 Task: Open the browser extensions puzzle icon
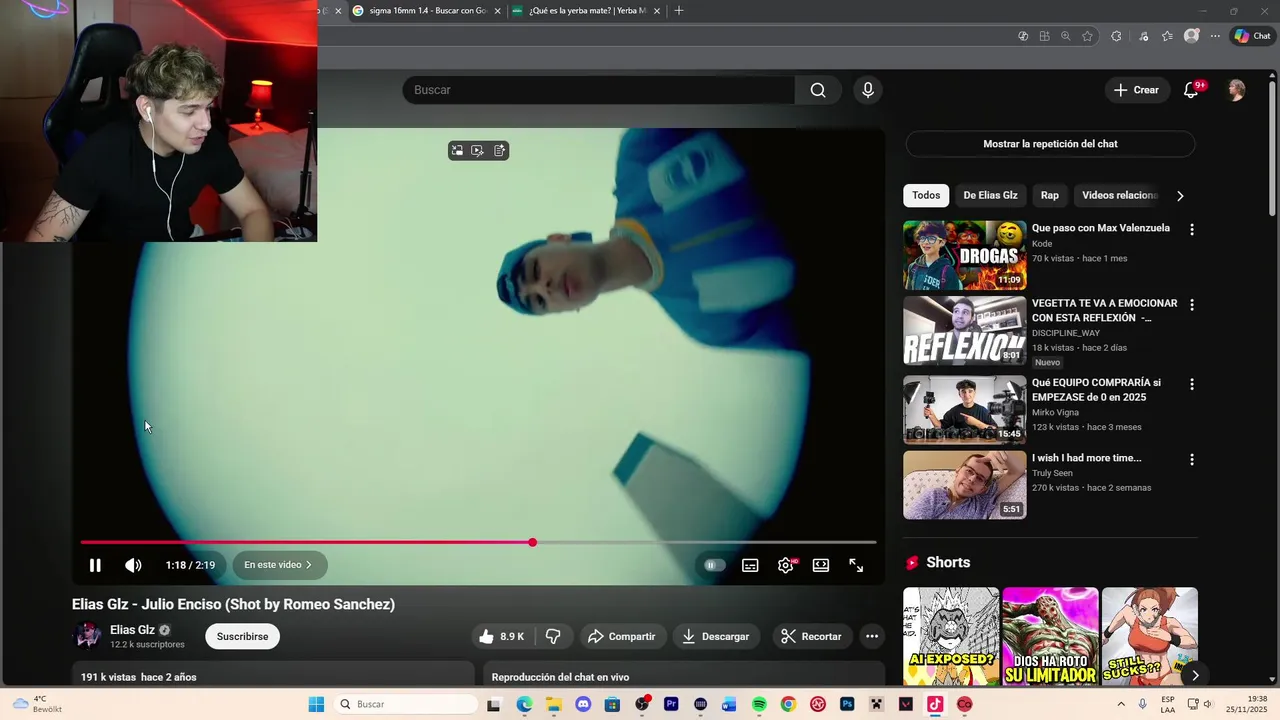tap(1116, 36)
